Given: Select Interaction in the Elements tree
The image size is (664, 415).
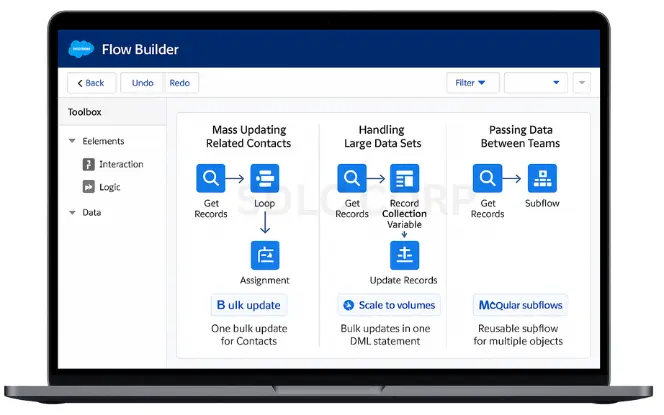Looking at the screenshot, I should tap(121, 164).
